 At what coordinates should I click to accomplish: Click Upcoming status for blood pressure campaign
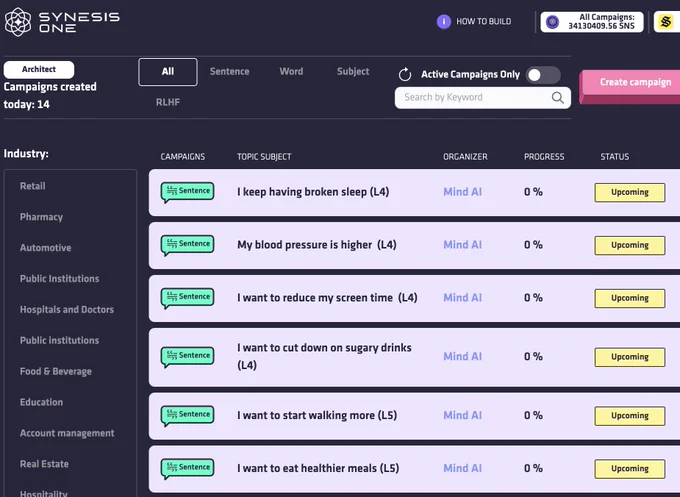pos(630,245)
